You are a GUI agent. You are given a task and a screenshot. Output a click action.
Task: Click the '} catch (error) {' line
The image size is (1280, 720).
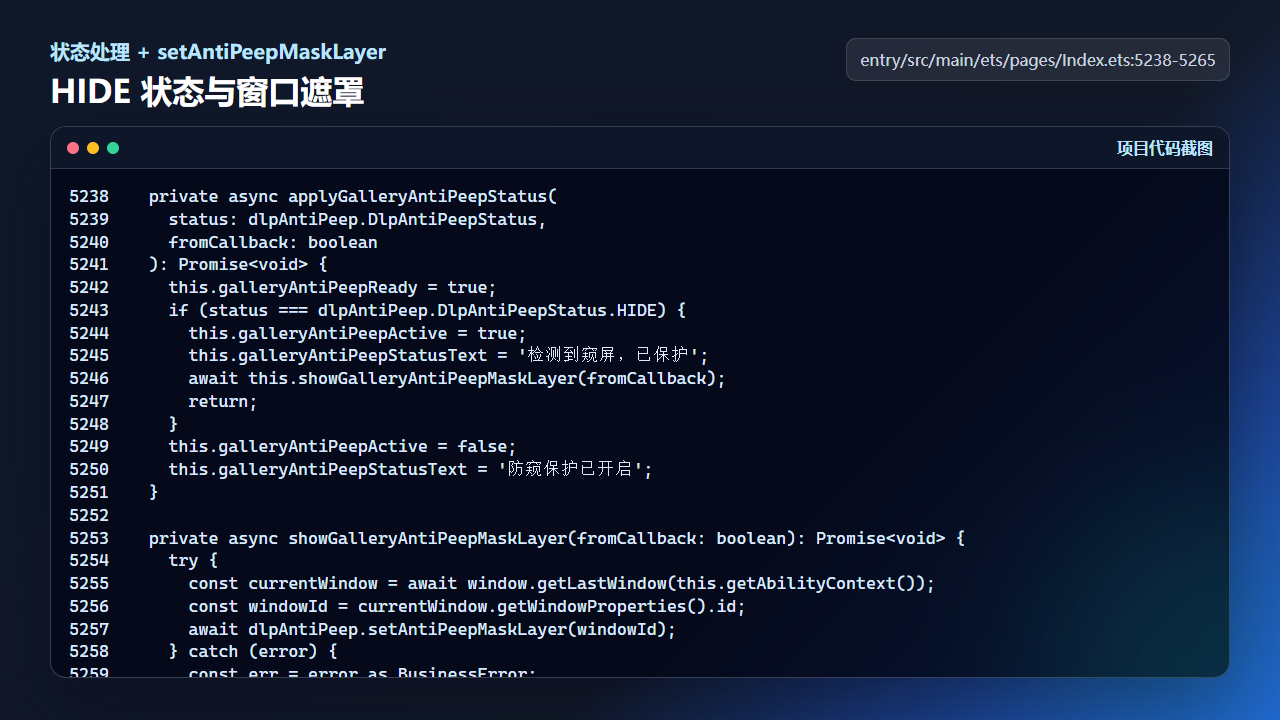coord(253,652)
